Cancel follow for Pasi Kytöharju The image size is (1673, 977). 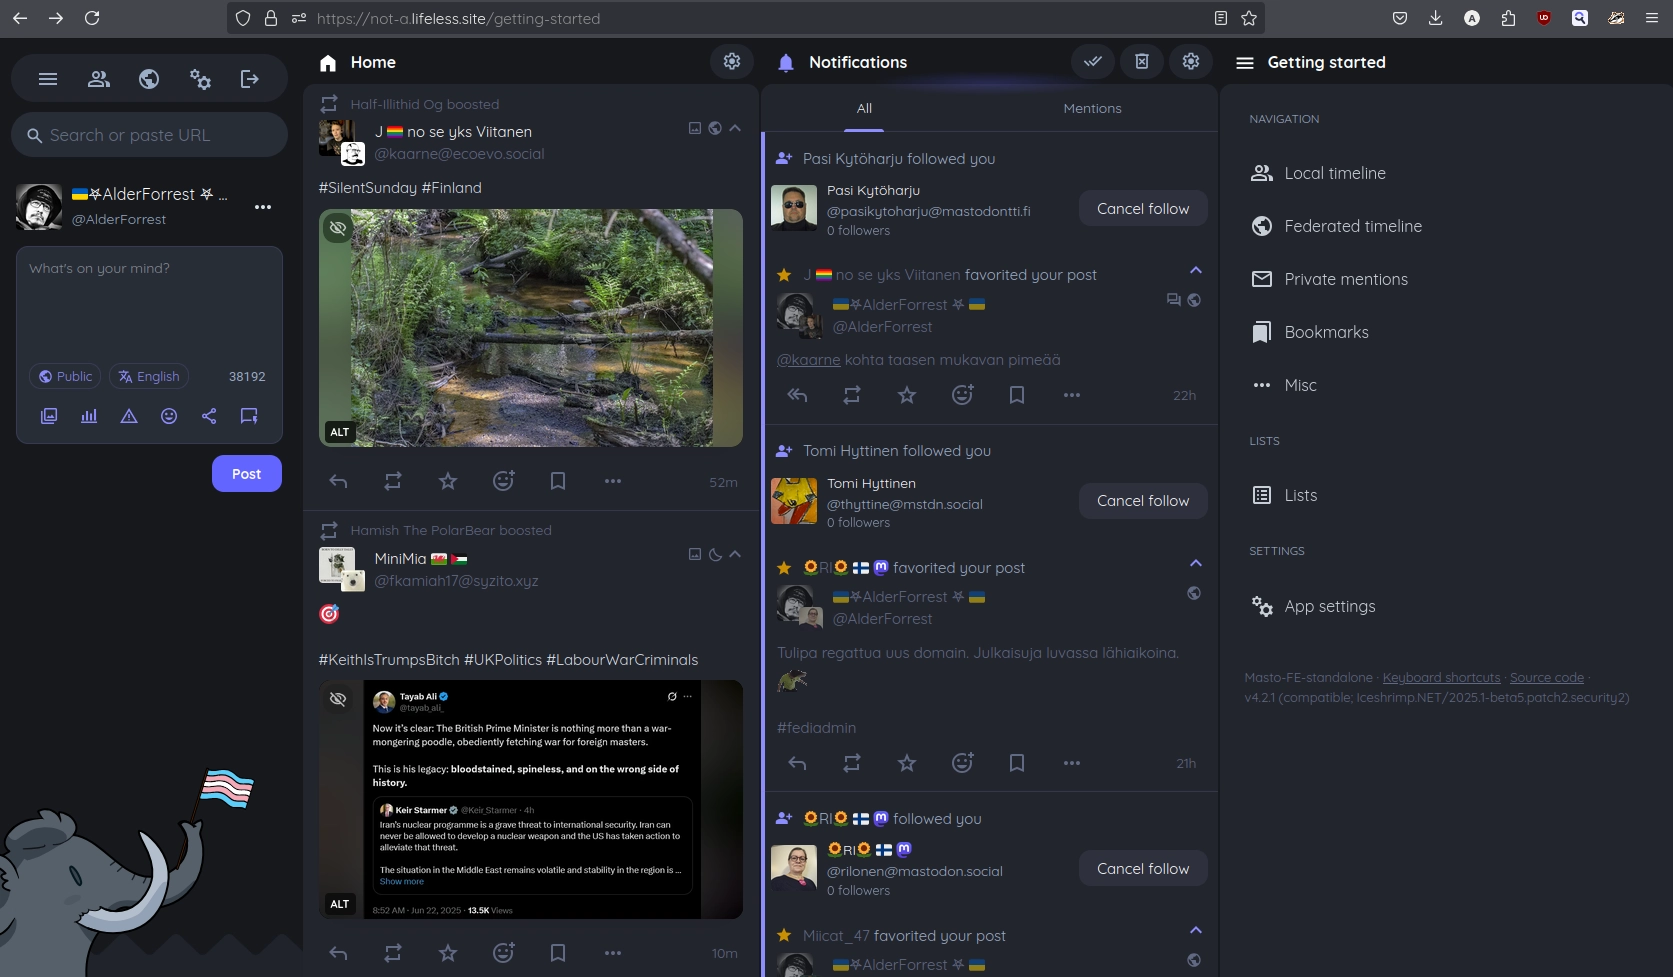(x=1142, y=208)
